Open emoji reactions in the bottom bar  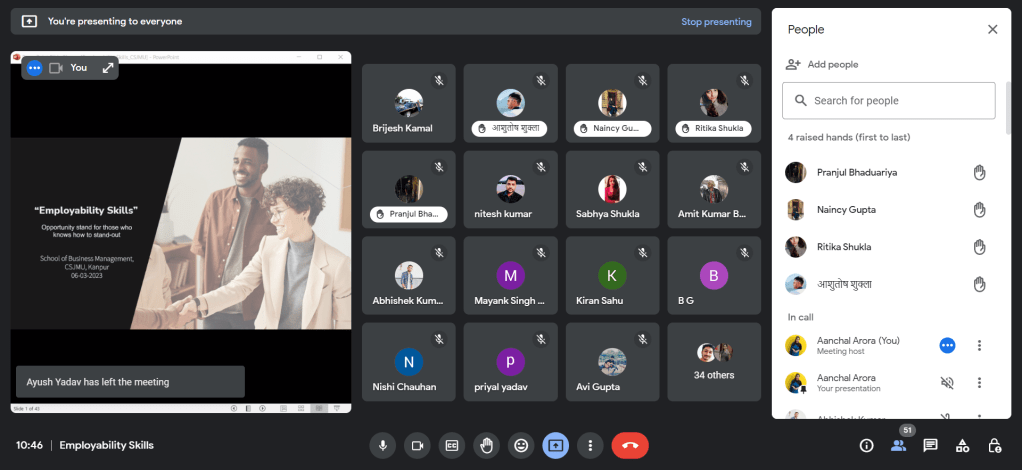520,445
